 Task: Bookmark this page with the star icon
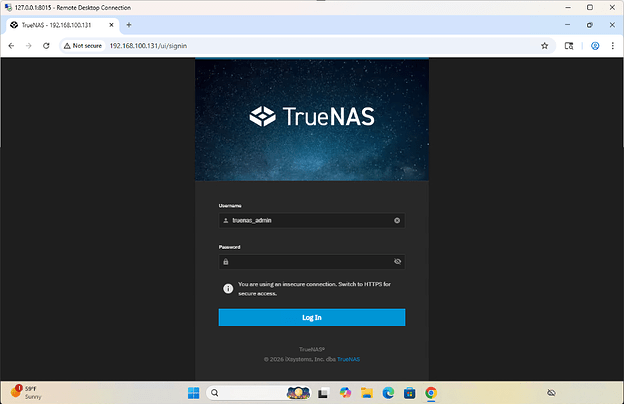pyautogui.click(x=544, y=46)
